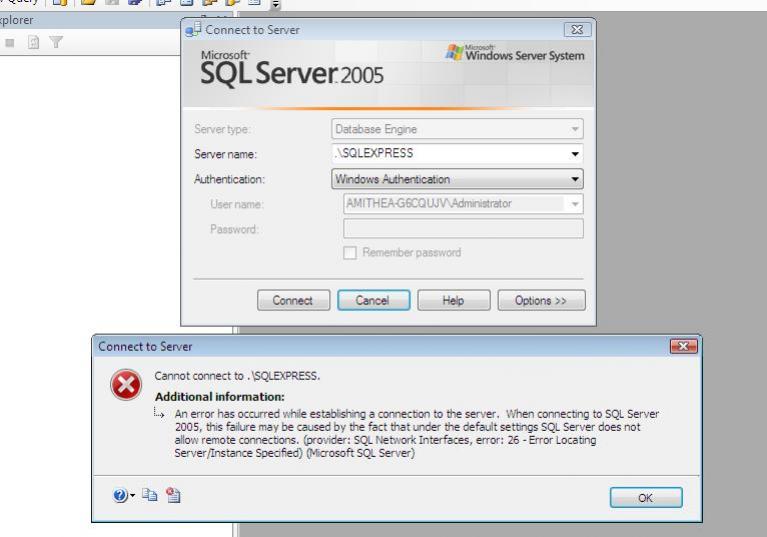This screenshot has width=767, height=537.
Task: Click the 'Additional information:' heading
Action: pos(220,397)
